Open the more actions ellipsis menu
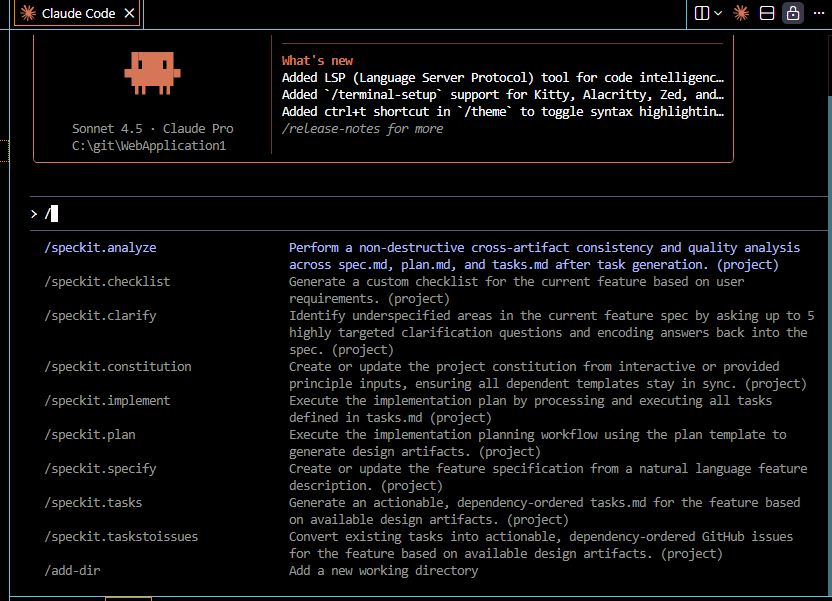832x601 pixels. [x=819, y=13]
